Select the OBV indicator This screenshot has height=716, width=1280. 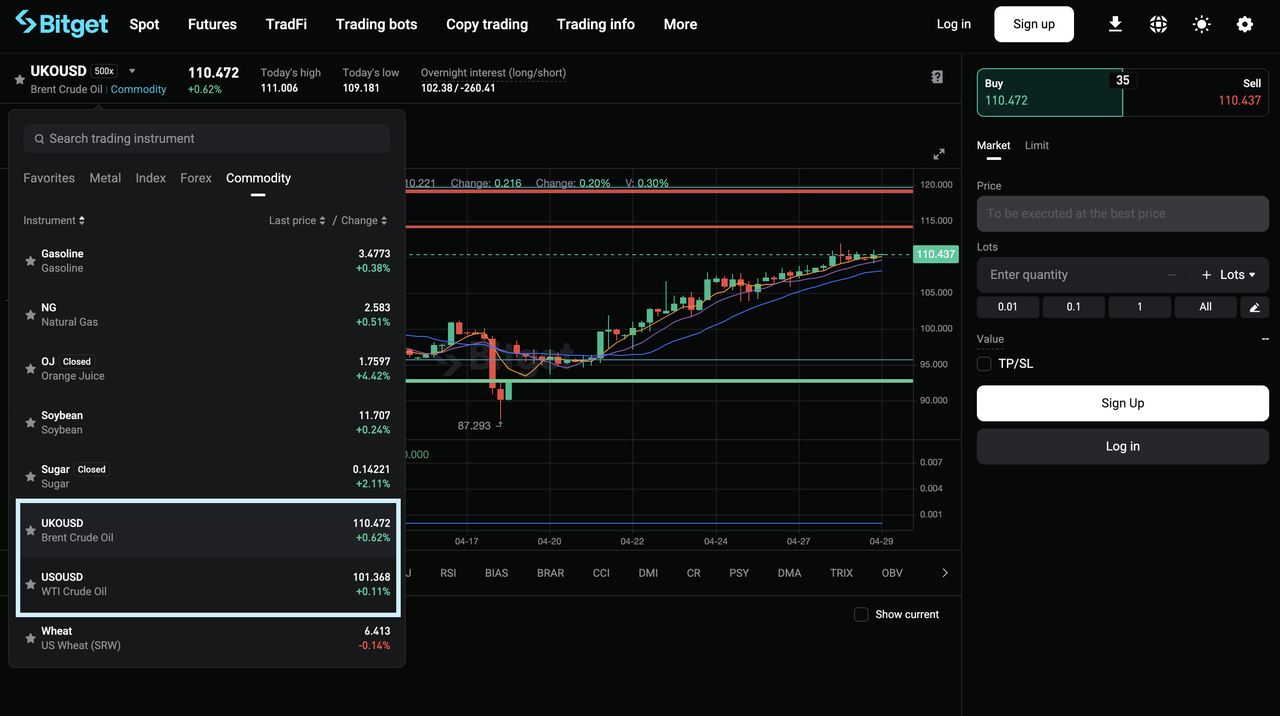click(892, 573)
